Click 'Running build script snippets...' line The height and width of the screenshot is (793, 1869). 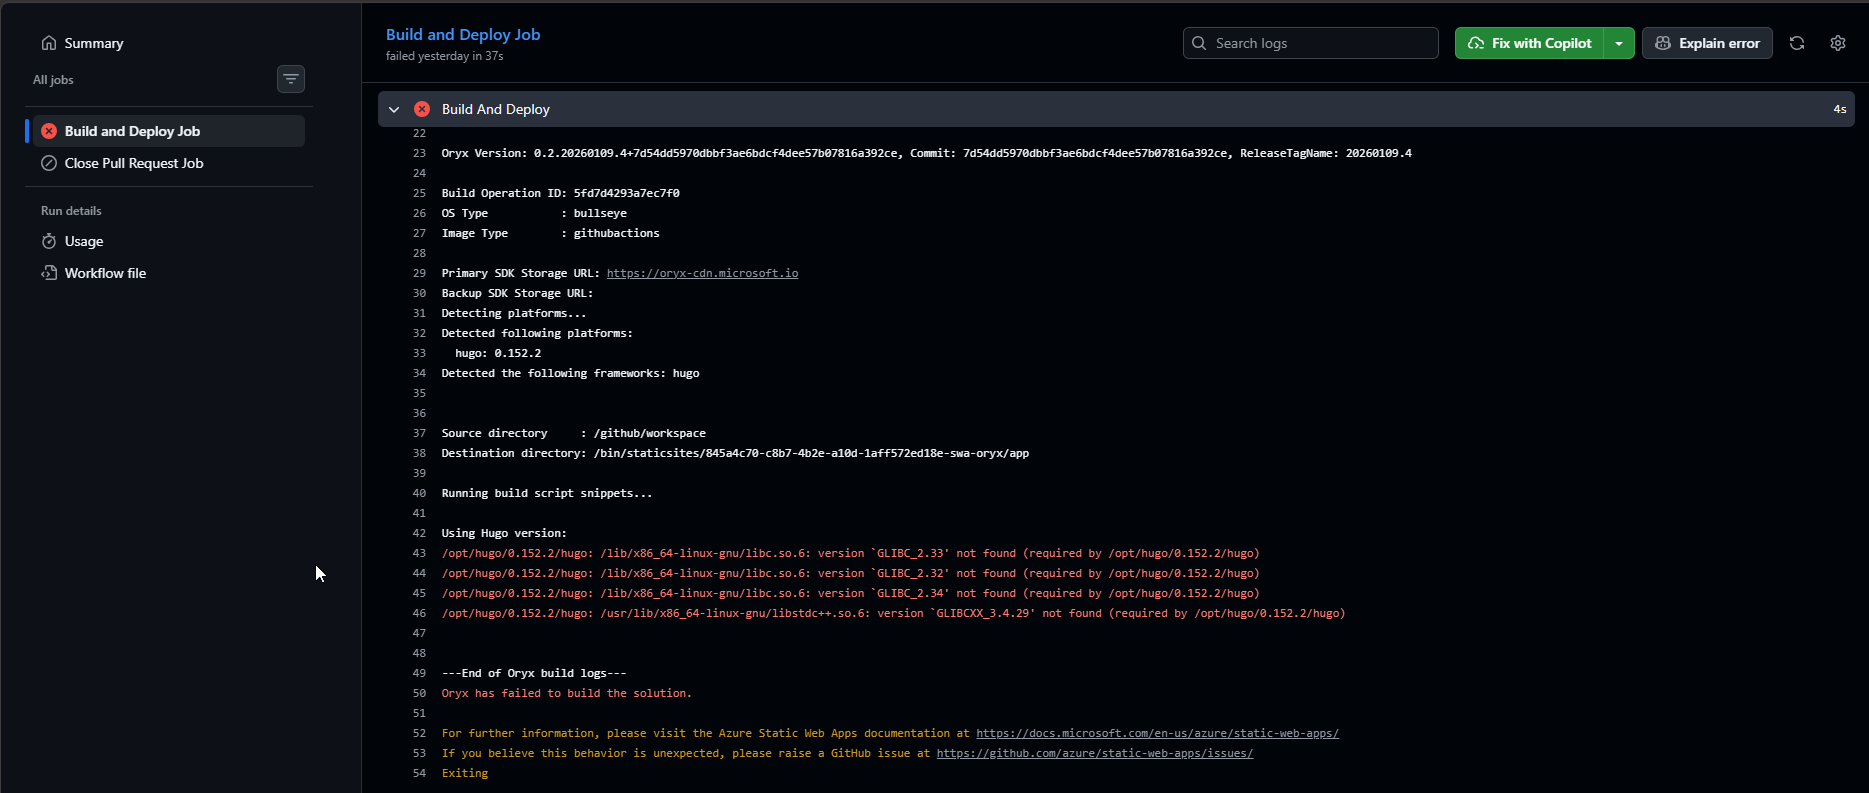(546, 493)
